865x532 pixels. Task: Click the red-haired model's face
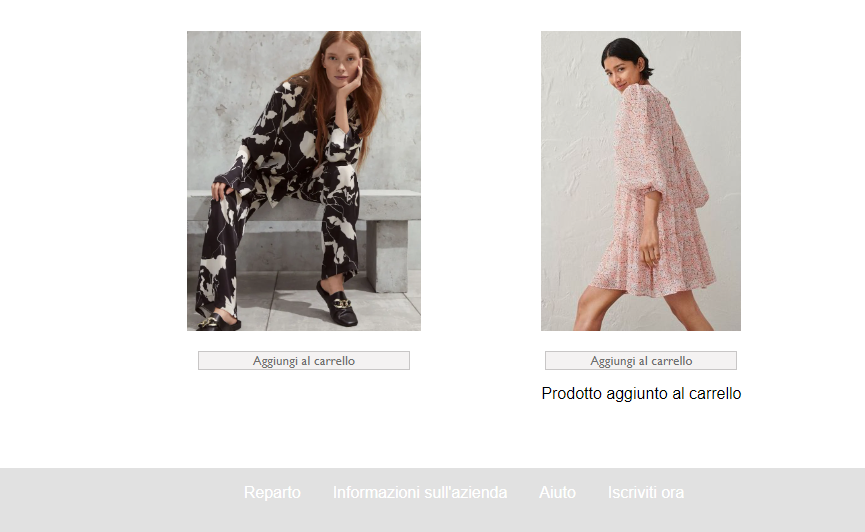pyautogui.click(x=340, y=63)
